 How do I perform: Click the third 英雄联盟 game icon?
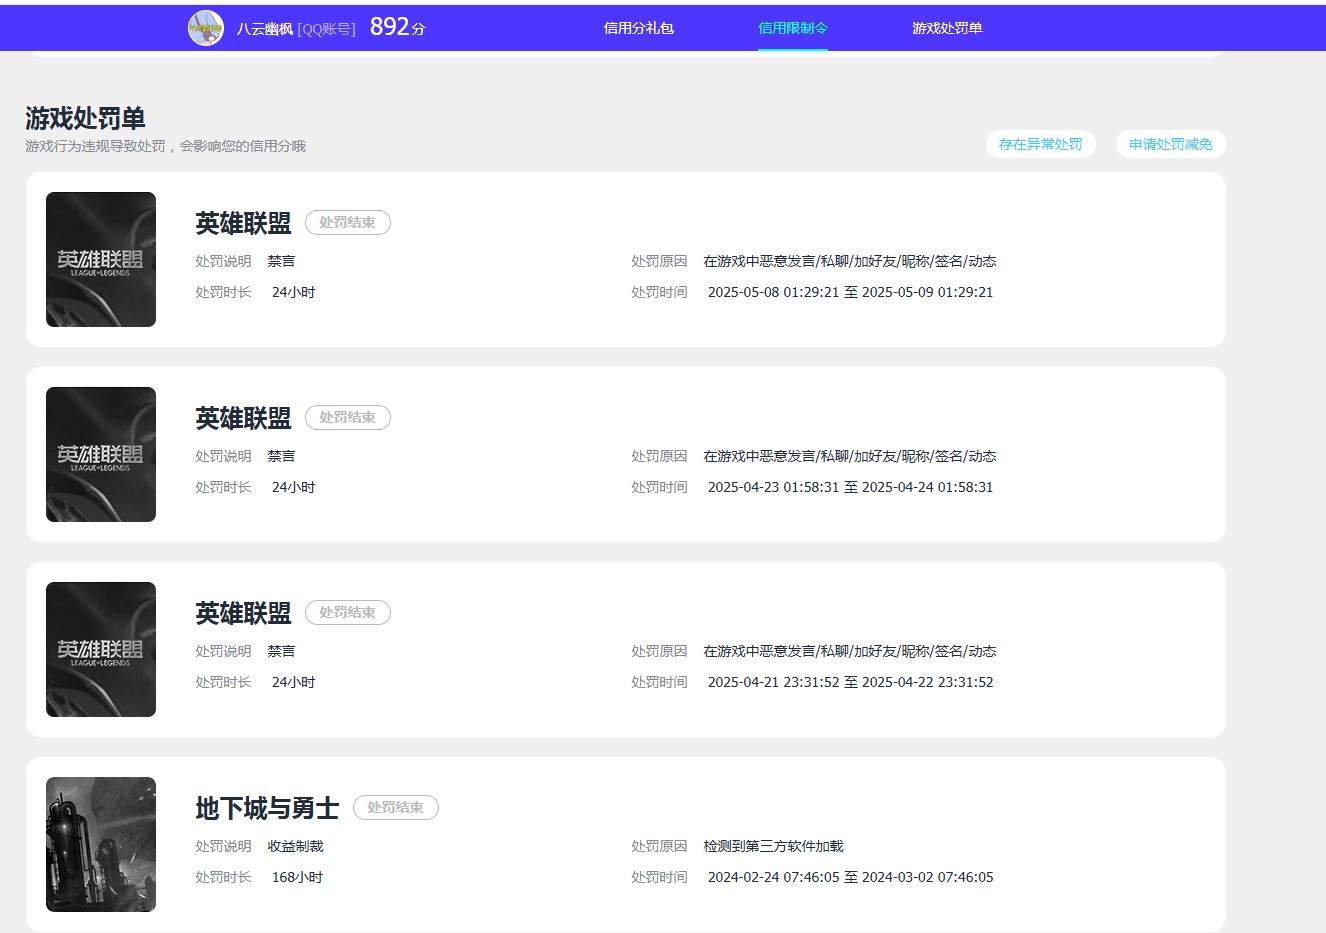100,648
